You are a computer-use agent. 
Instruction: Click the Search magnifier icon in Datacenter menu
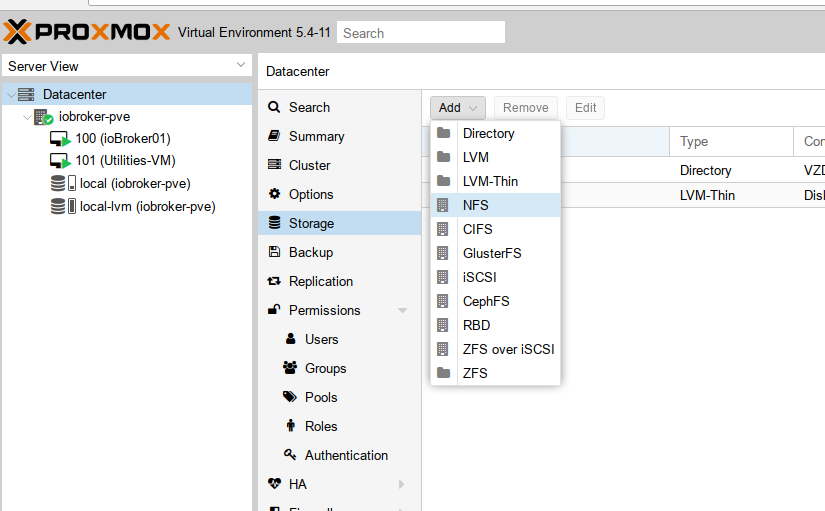pyautogui.click(x=274, y=107)
